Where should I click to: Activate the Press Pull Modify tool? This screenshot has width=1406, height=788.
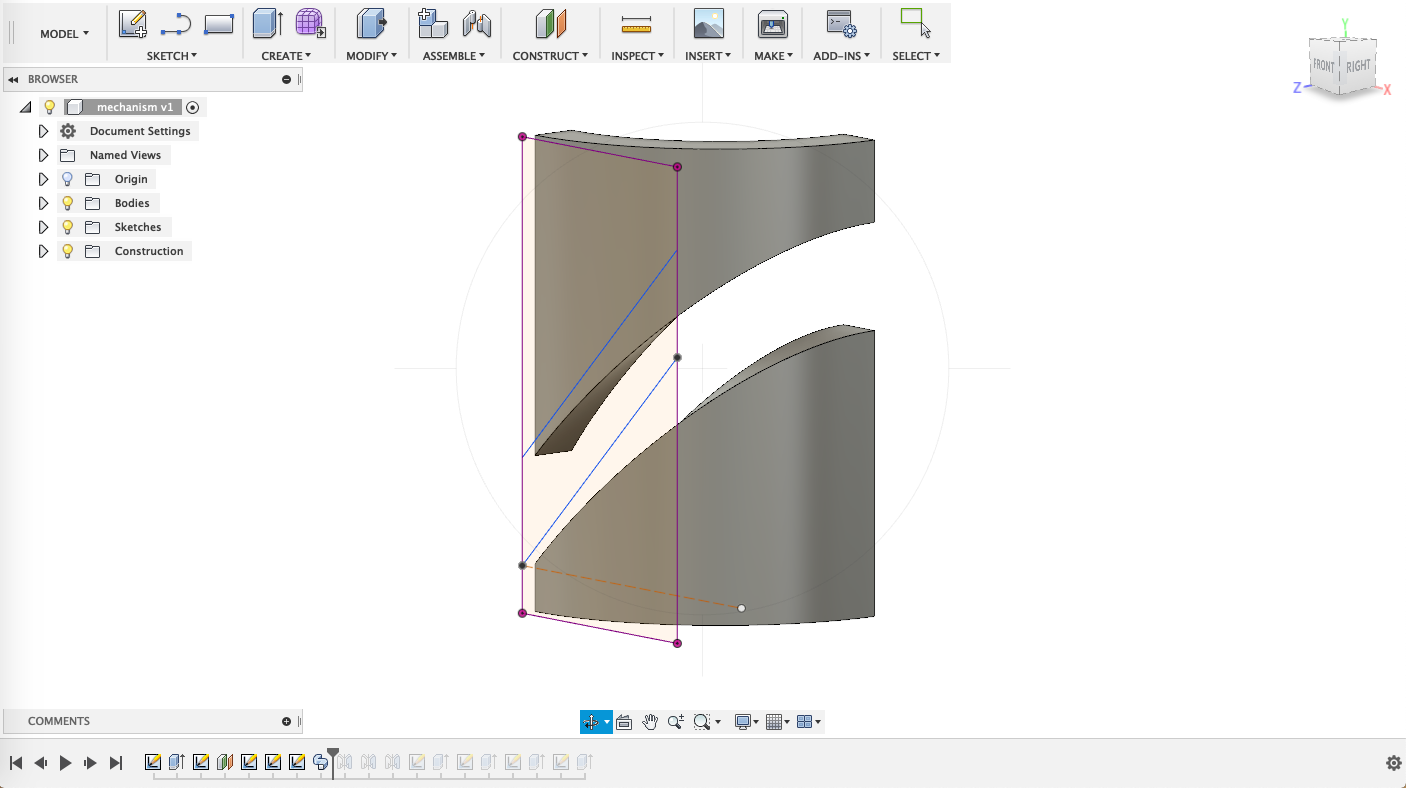[371, 22]
